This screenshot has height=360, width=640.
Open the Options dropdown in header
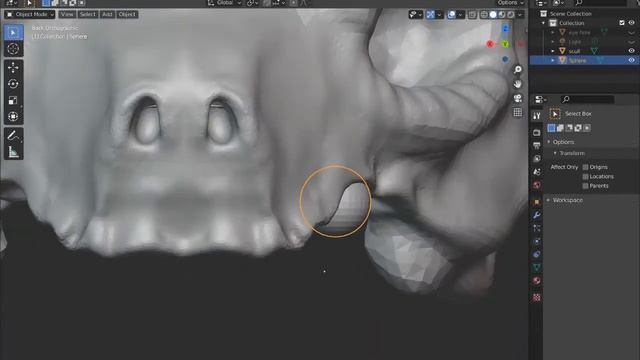pos(510,3)
